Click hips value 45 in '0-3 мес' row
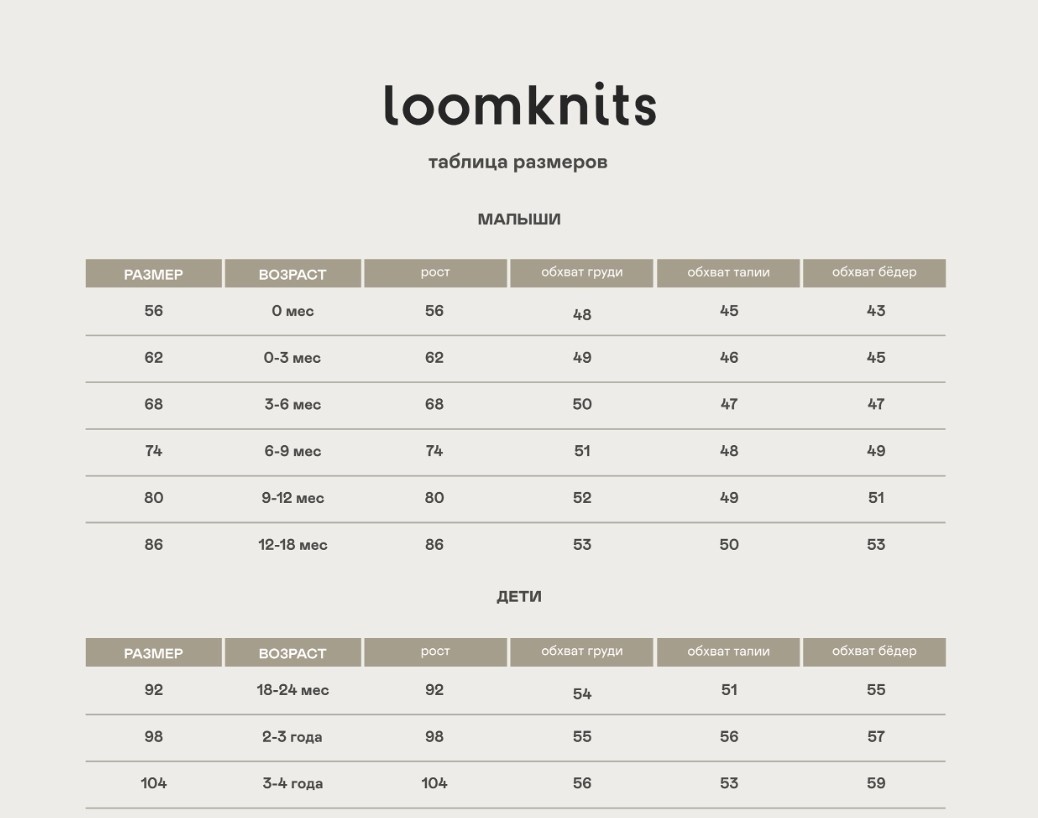The width and height of the screenshot is (1038, 818). click(876, 358)
